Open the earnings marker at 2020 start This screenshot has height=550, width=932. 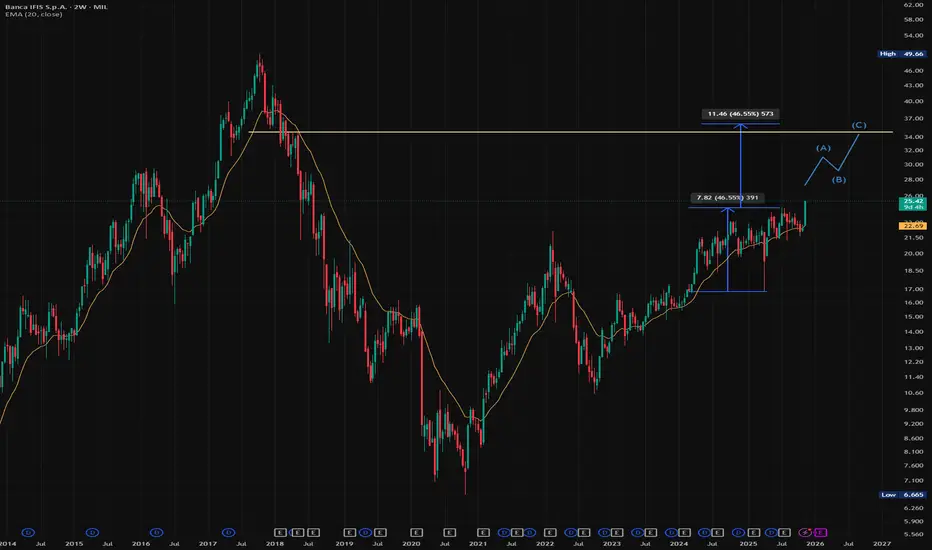click(x=416, y=532)
